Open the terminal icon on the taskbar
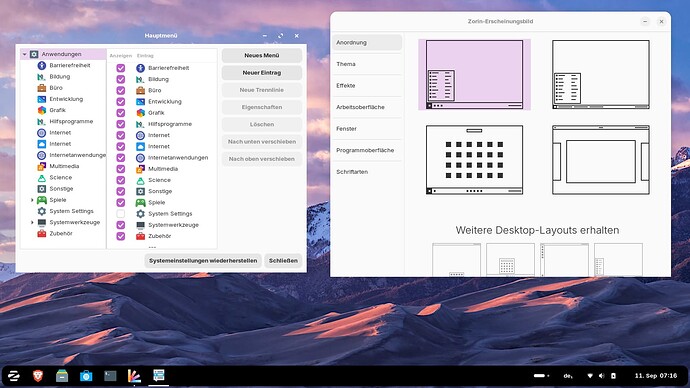 (110, 376)
